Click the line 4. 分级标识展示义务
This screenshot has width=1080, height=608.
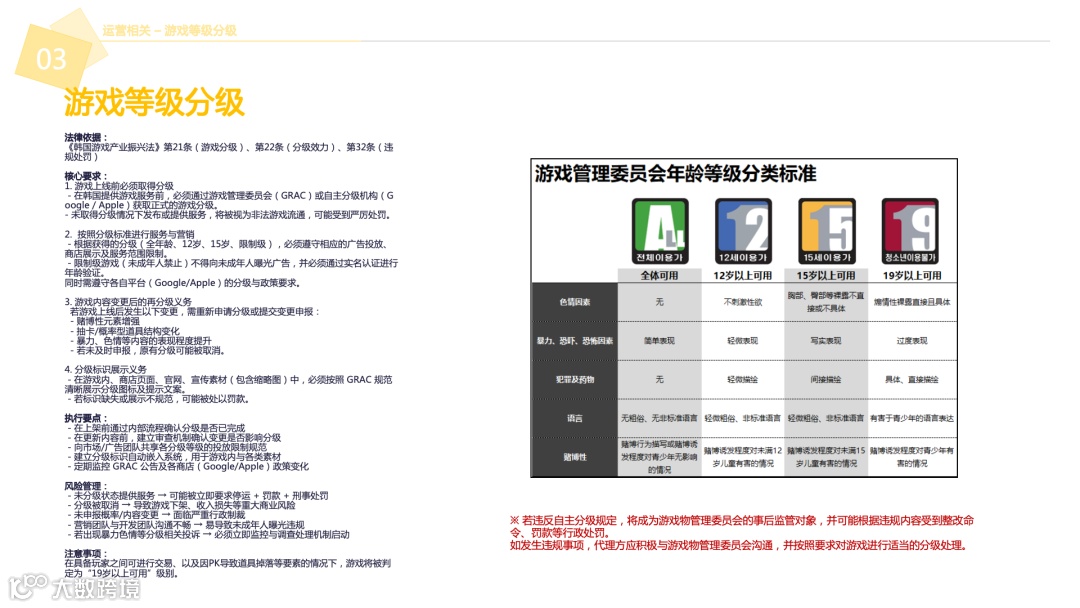tap(105, 369)
